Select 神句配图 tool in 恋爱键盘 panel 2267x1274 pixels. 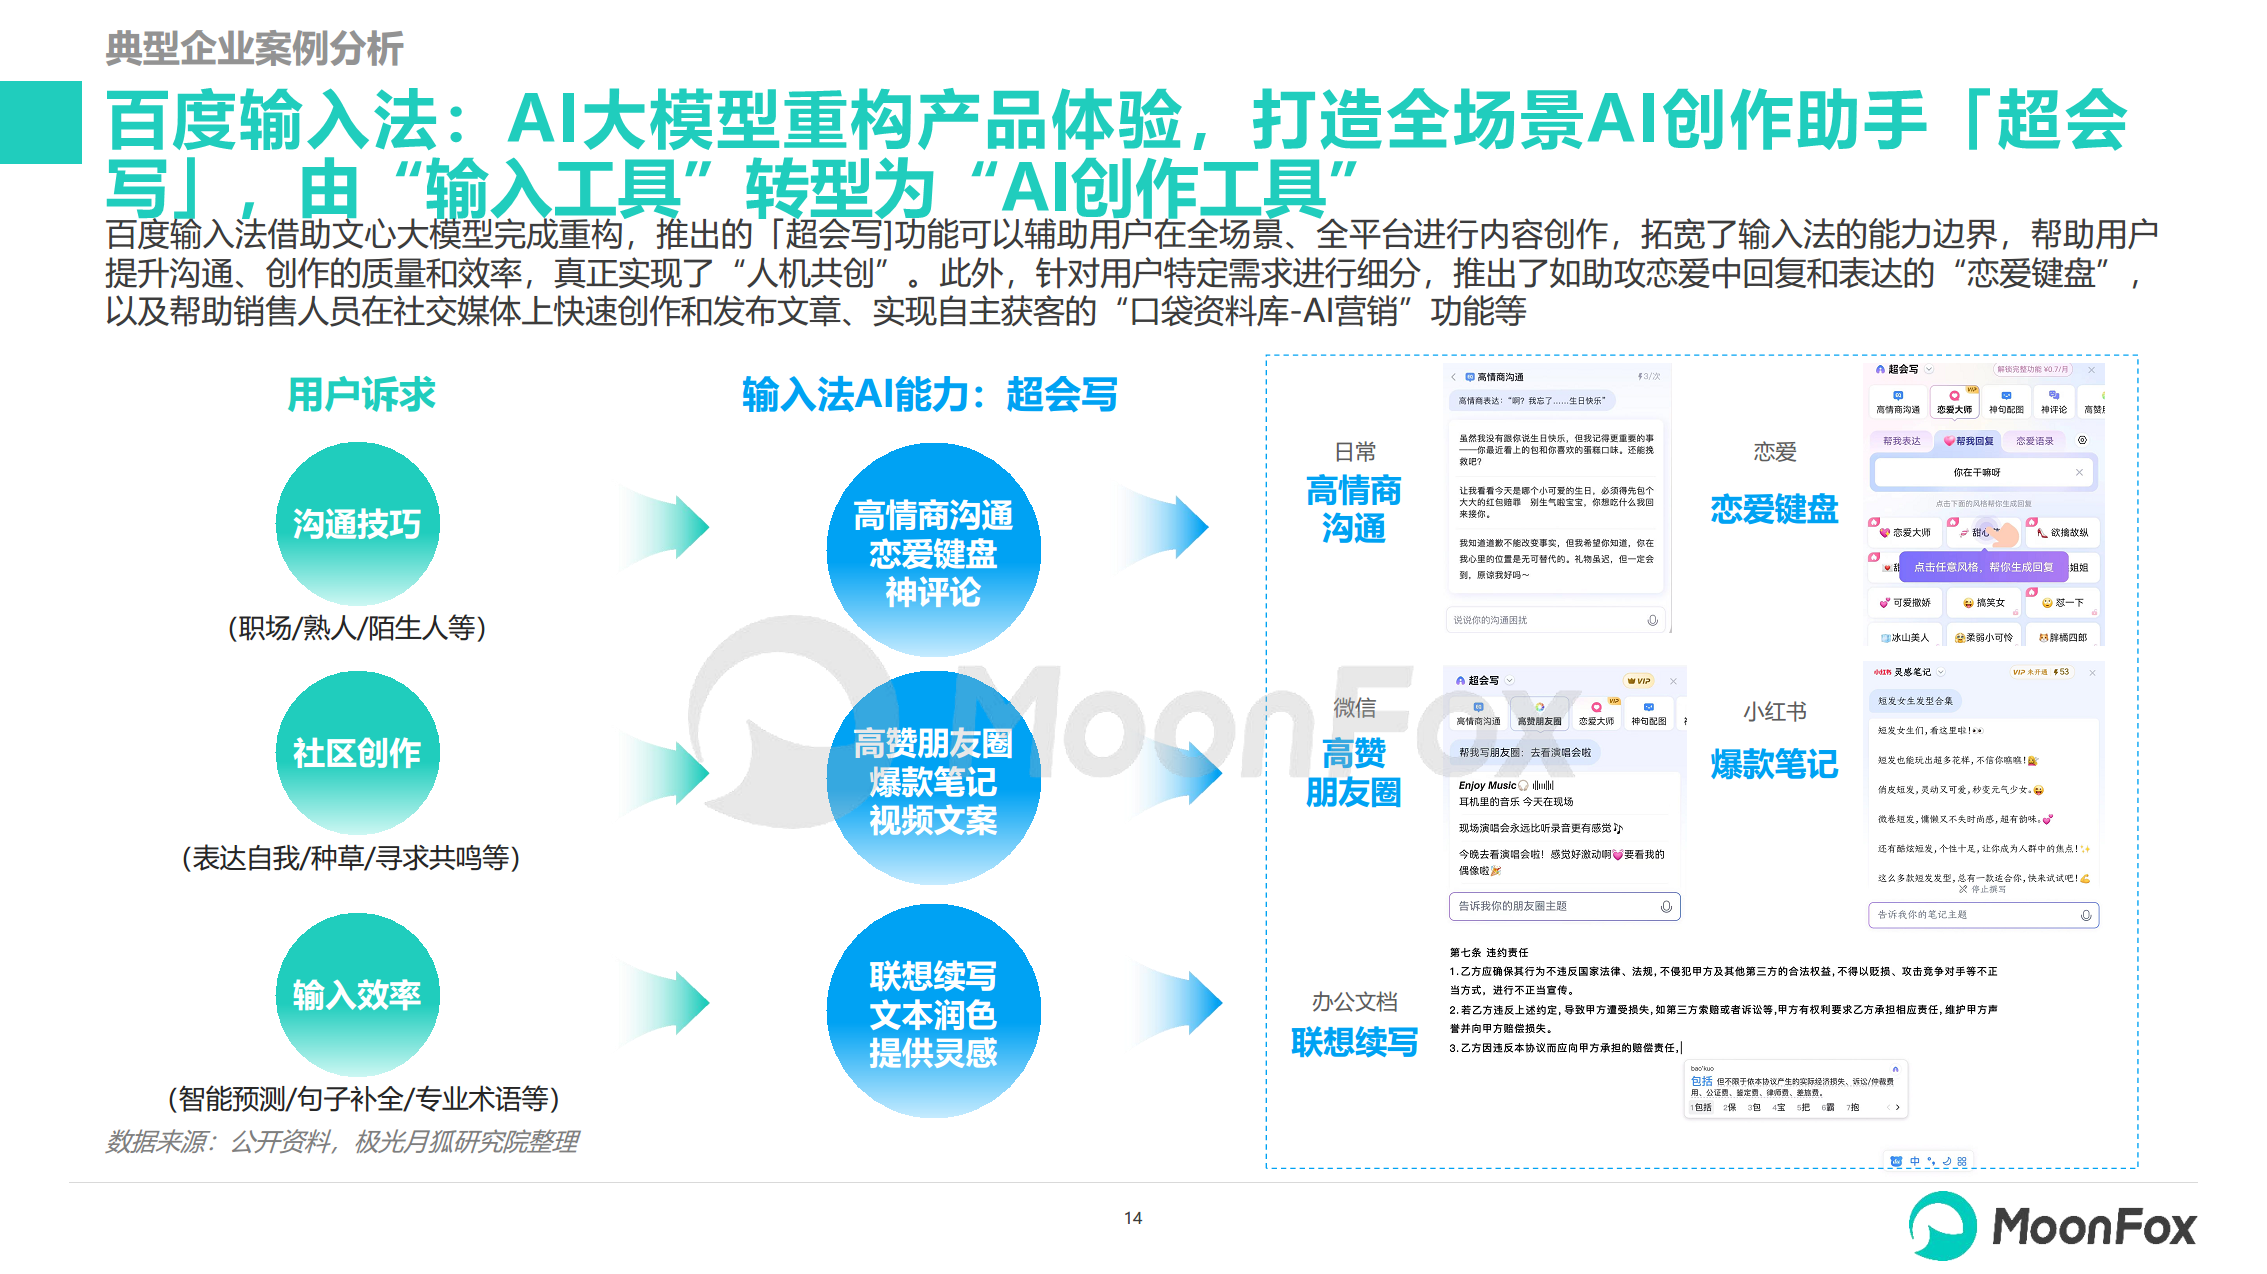(2005, 402)
